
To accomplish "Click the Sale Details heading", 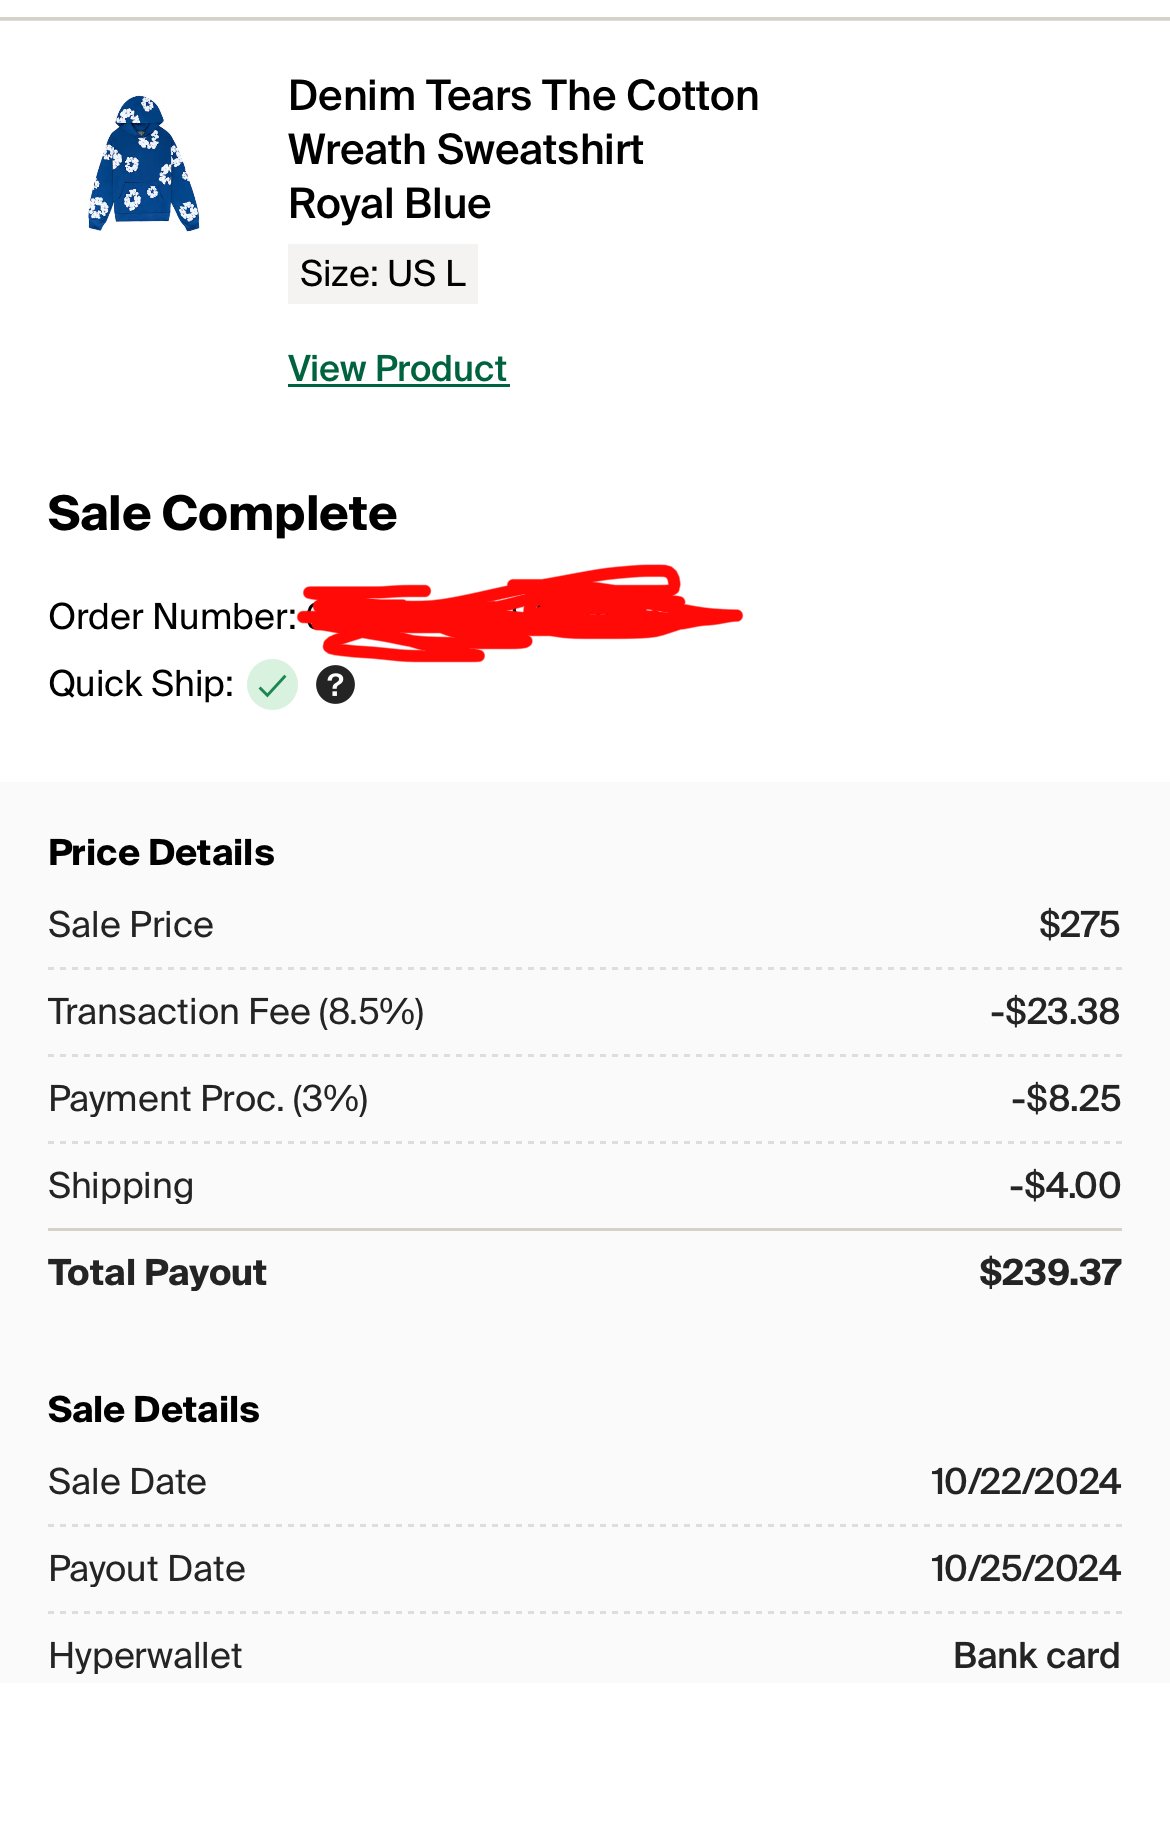I will coord(154,1410).
